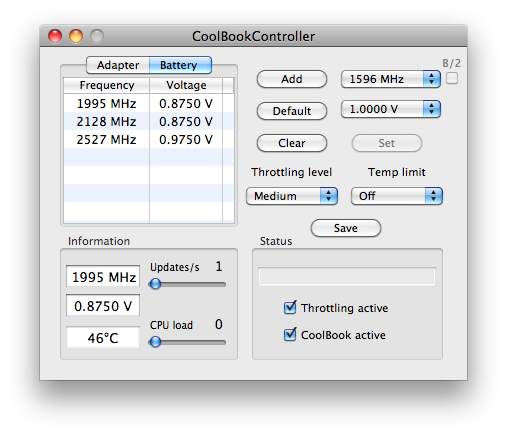This screenshot has height=435, width=507.
Task: Select the Battery tab
Action: point(180,65)
